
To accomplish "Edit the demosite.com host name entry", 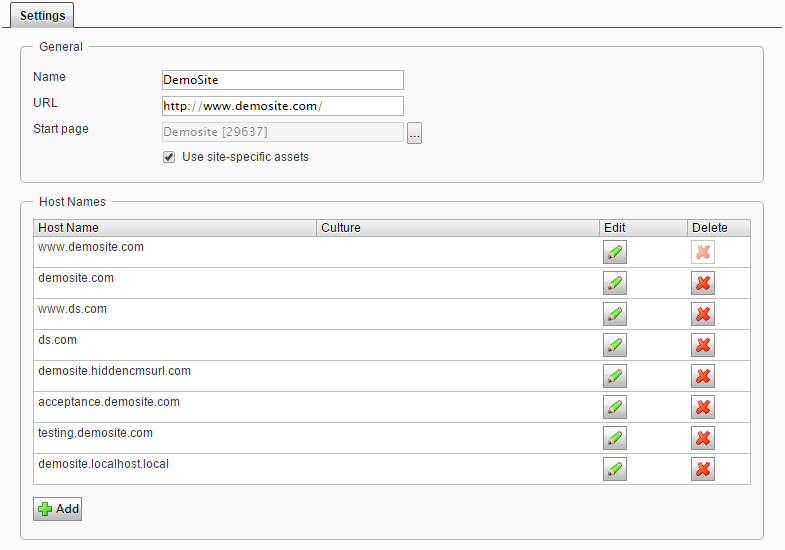I will click(x=615, y=283).
